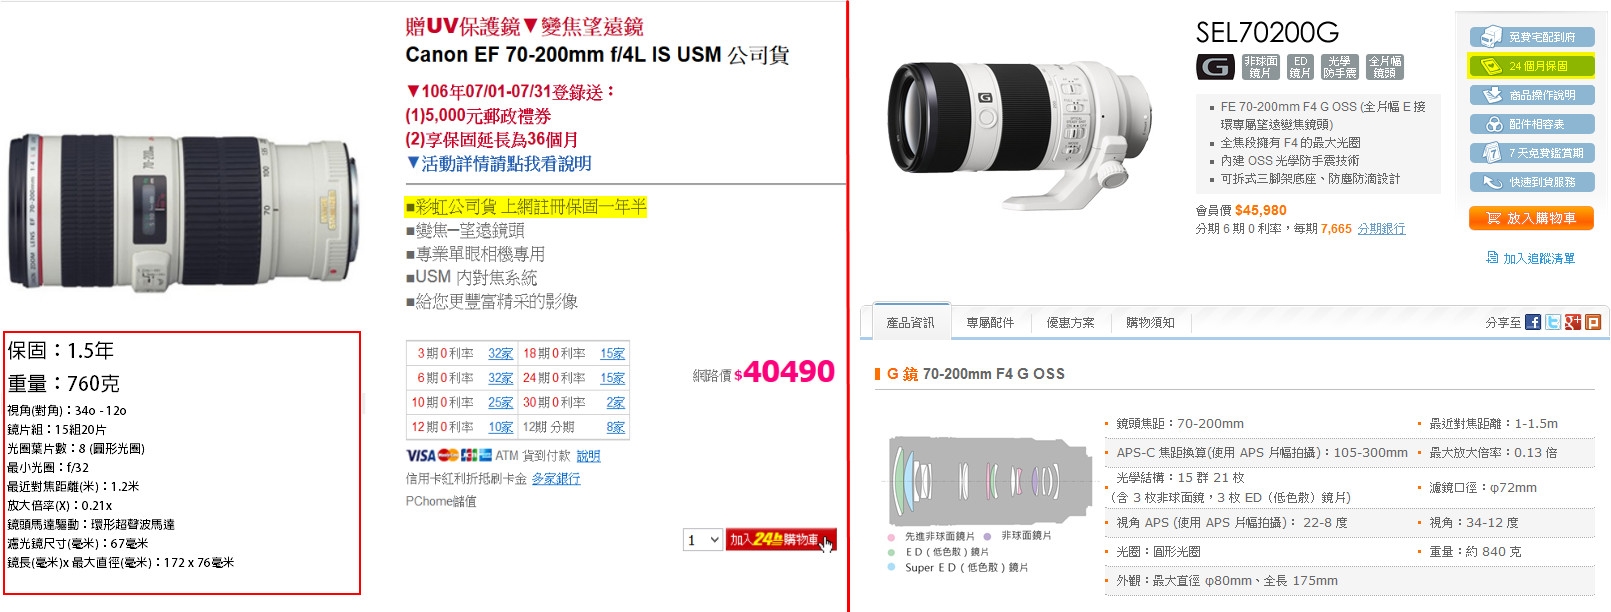Open the quantity dropdown showing 1
This screenshot has height=612, width=1611.
pos(702,540)
